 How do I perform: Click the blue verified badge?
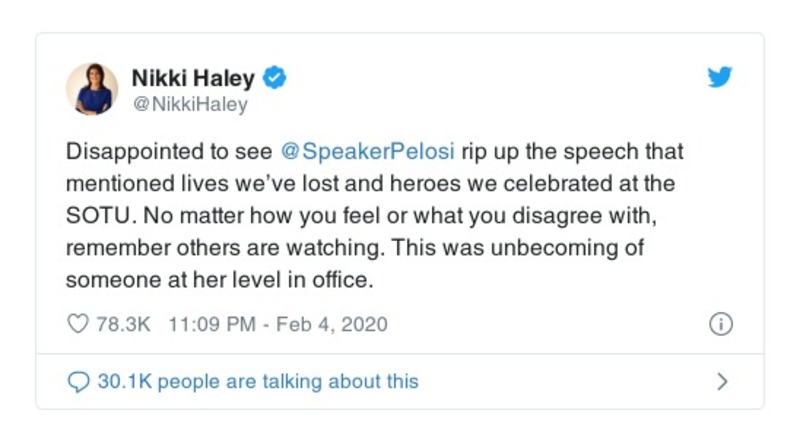tap(276, 77)
